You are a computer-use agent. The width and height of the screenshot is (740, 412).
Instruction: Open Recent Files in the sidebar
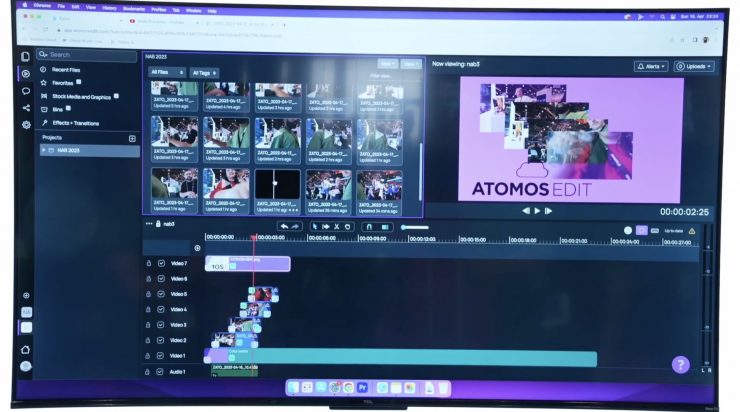66,70
